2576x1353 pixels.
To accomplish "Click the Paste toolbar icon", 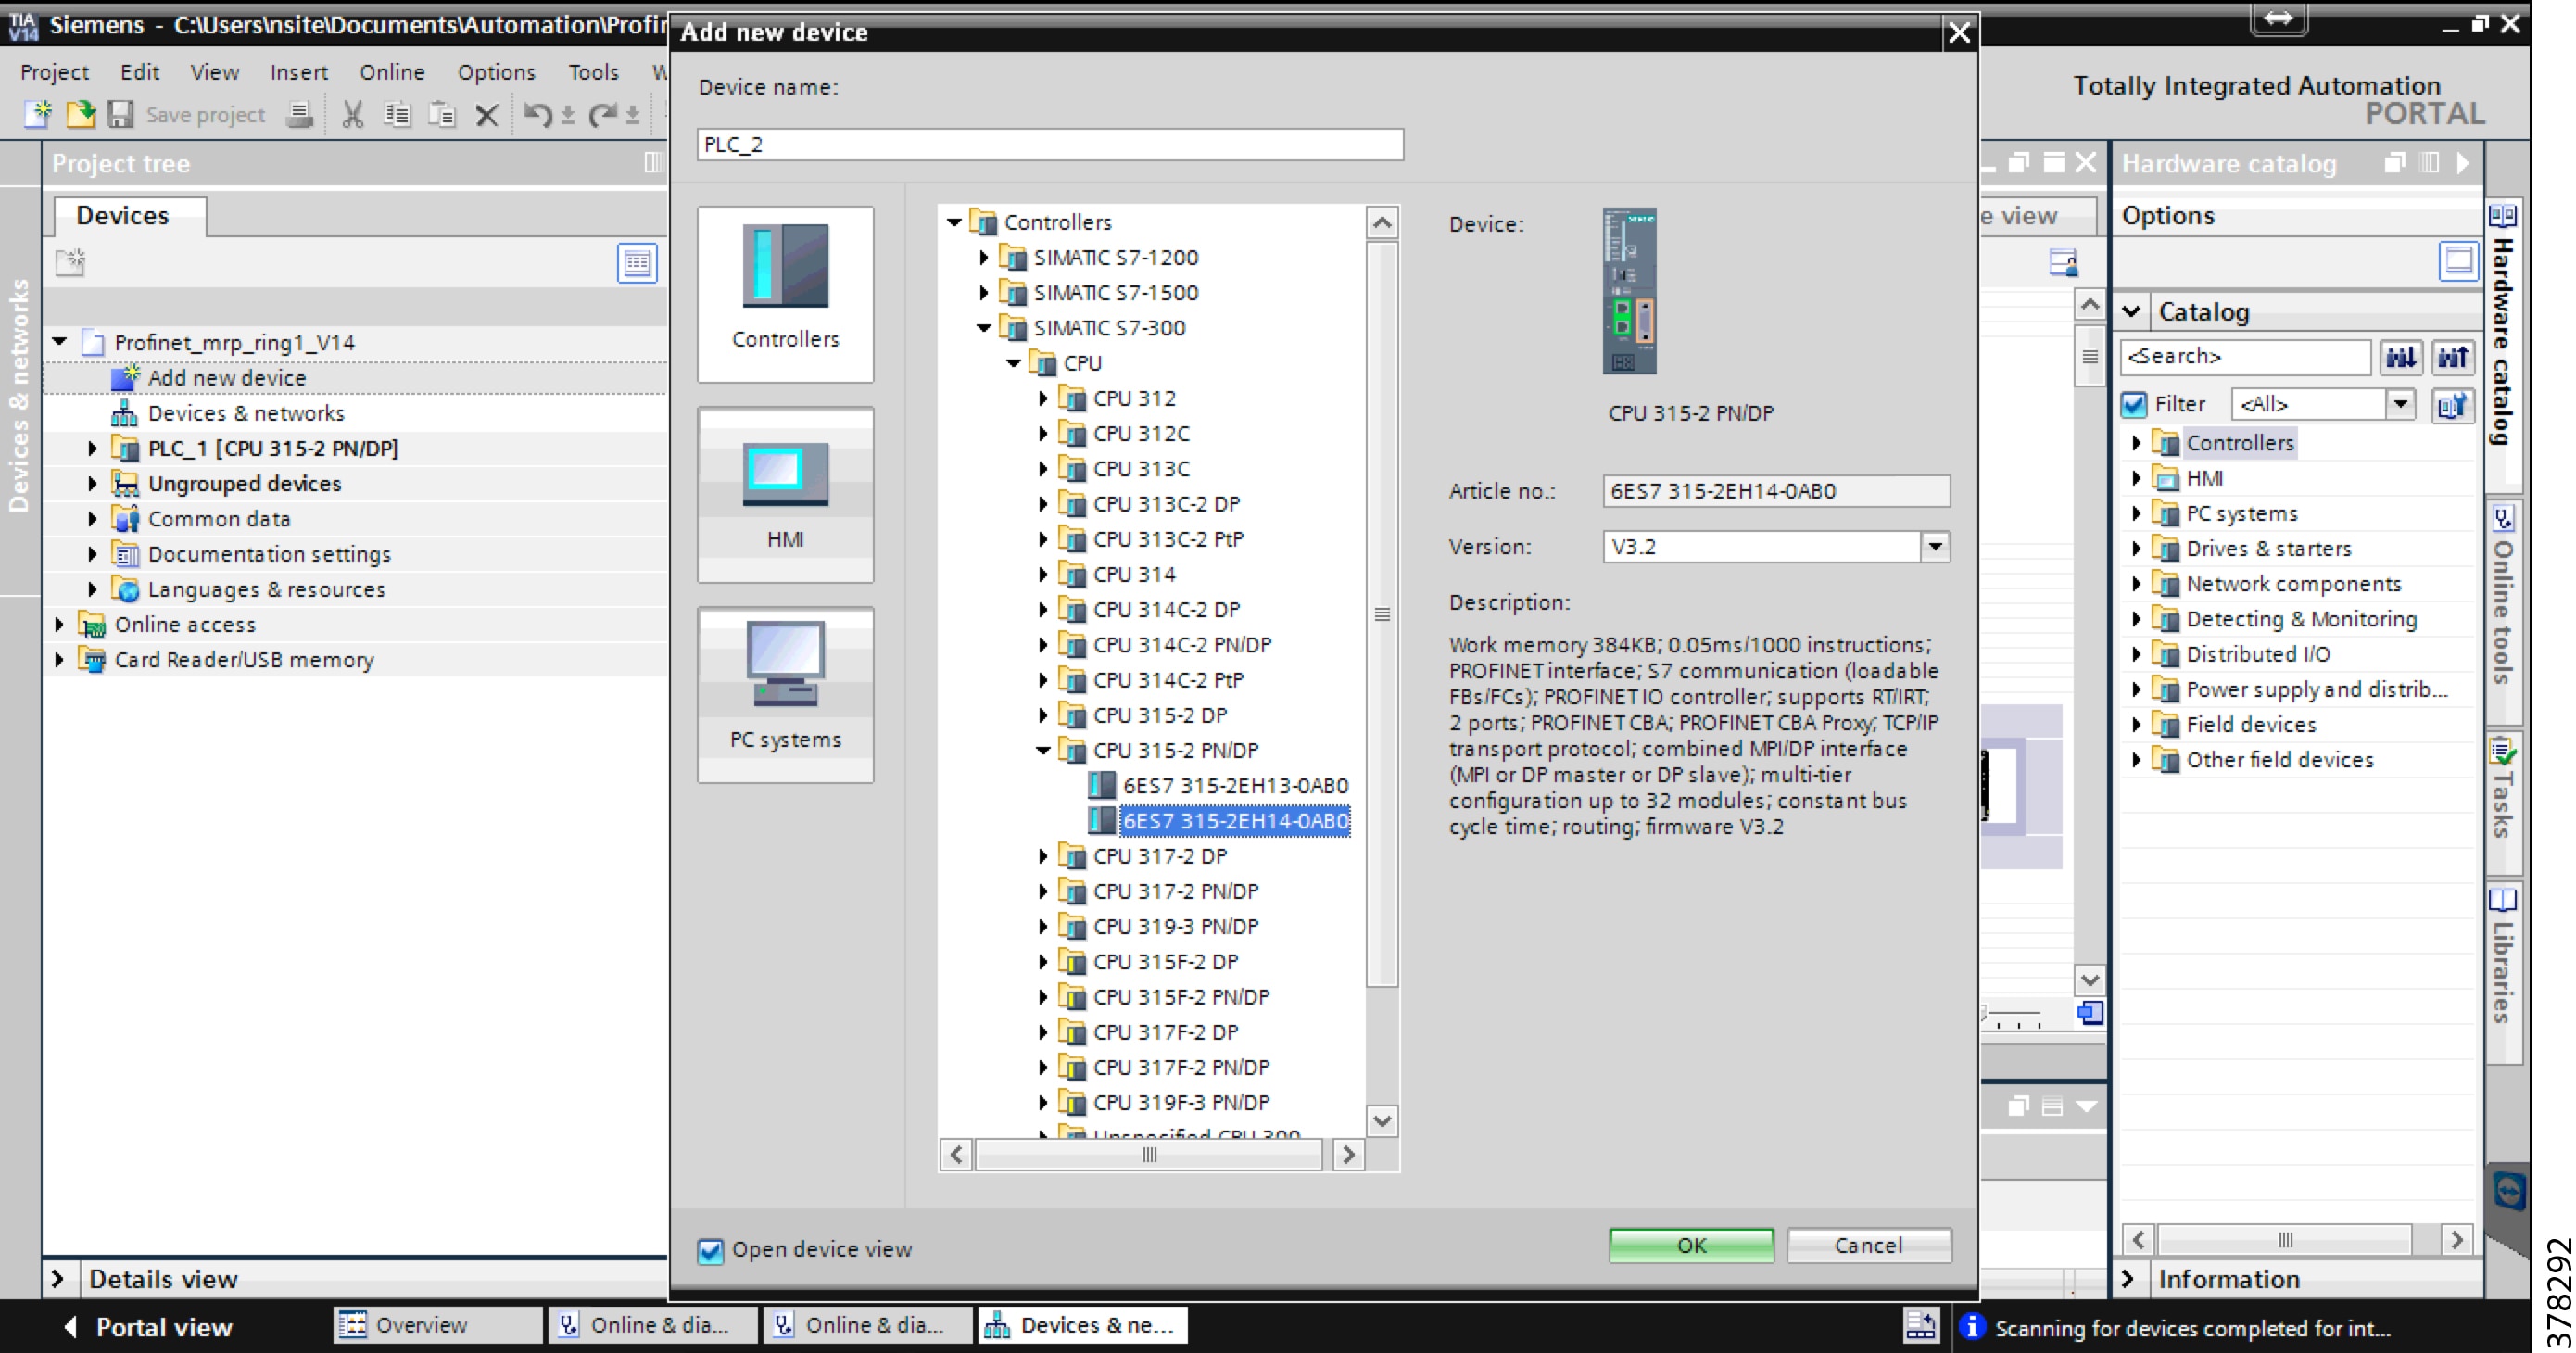I will tap(442, 115).
